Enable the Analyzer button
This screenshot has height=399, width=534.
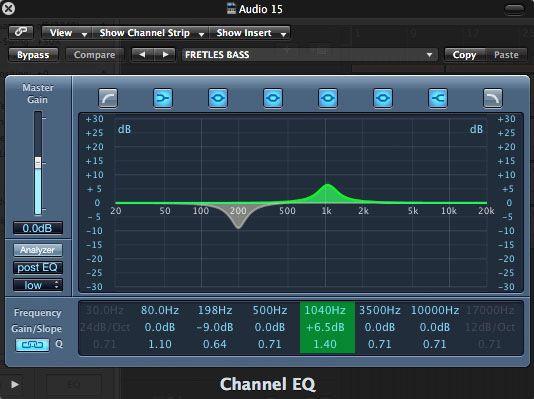click(x=38, y=250)
